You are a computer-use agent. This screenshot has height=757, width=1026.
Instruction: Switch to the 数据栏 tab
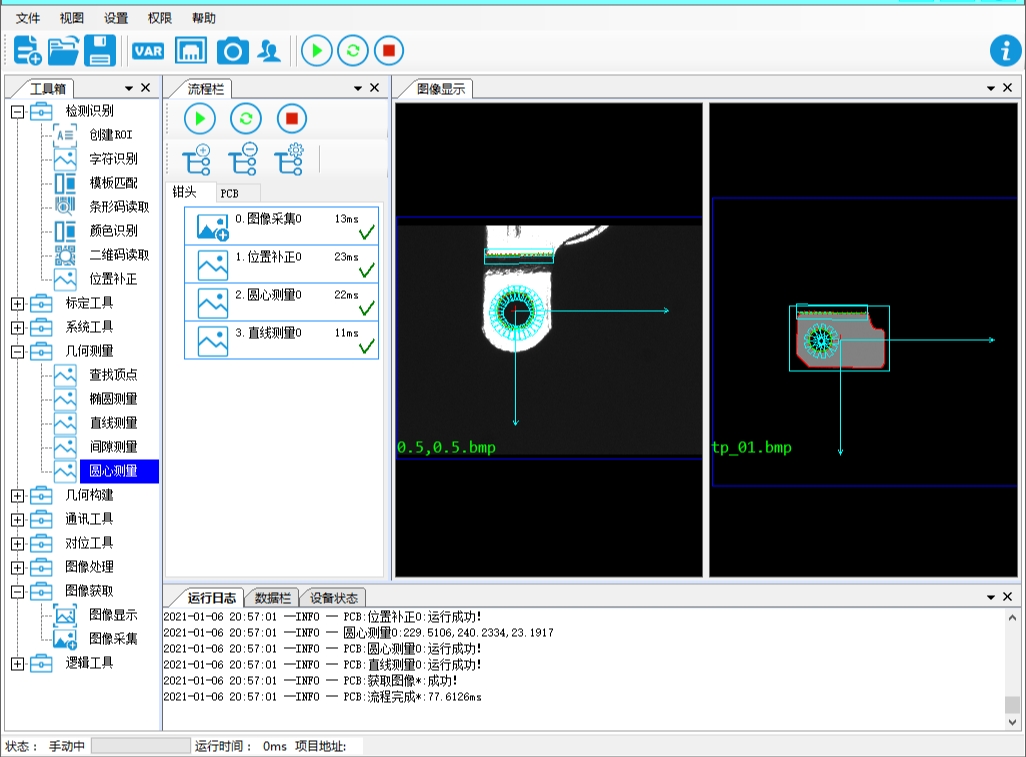[x=272, y=598]
